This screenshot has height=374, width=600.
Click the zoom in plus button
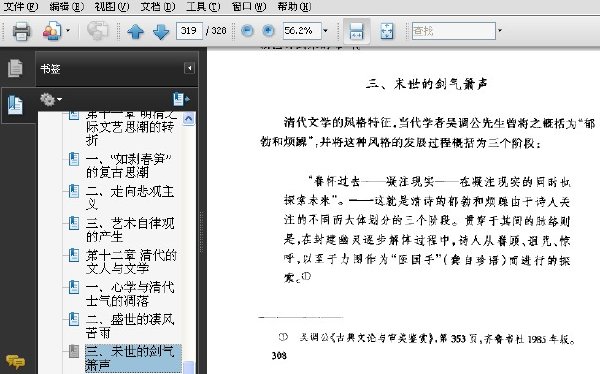pos(268,31)
